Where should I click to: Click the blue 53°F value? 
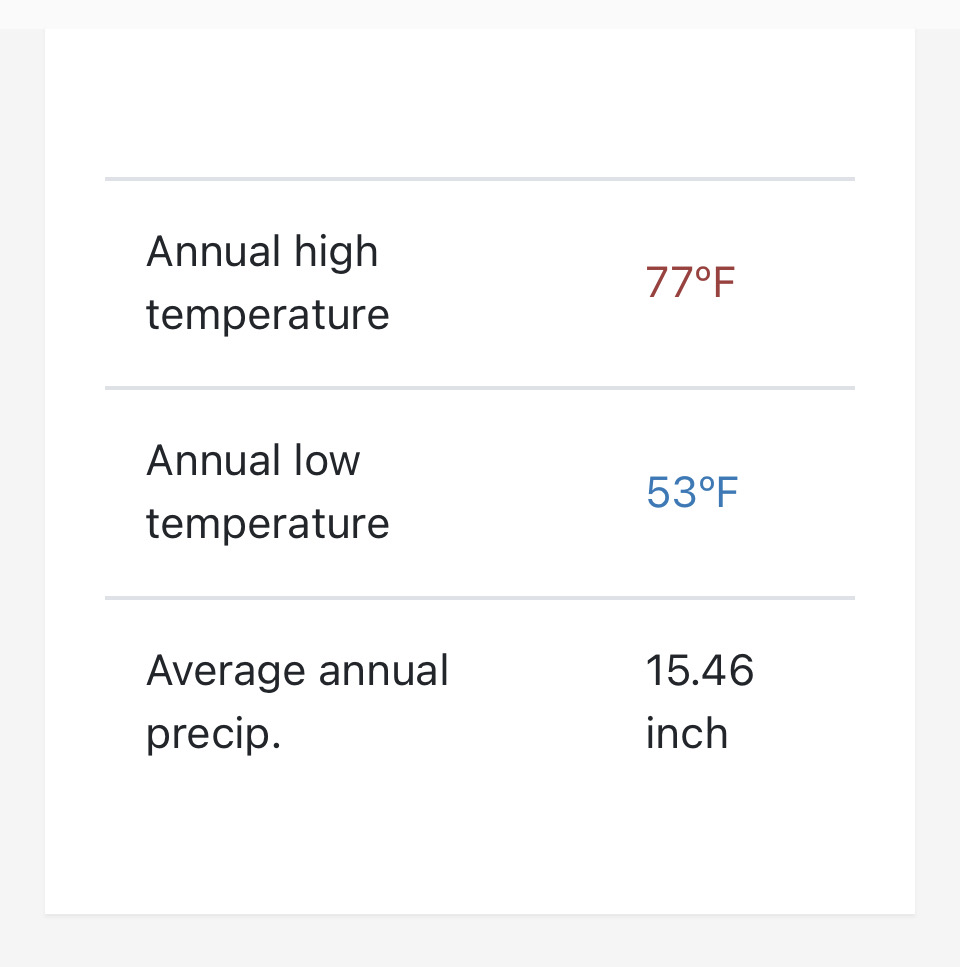coord(692,492)
